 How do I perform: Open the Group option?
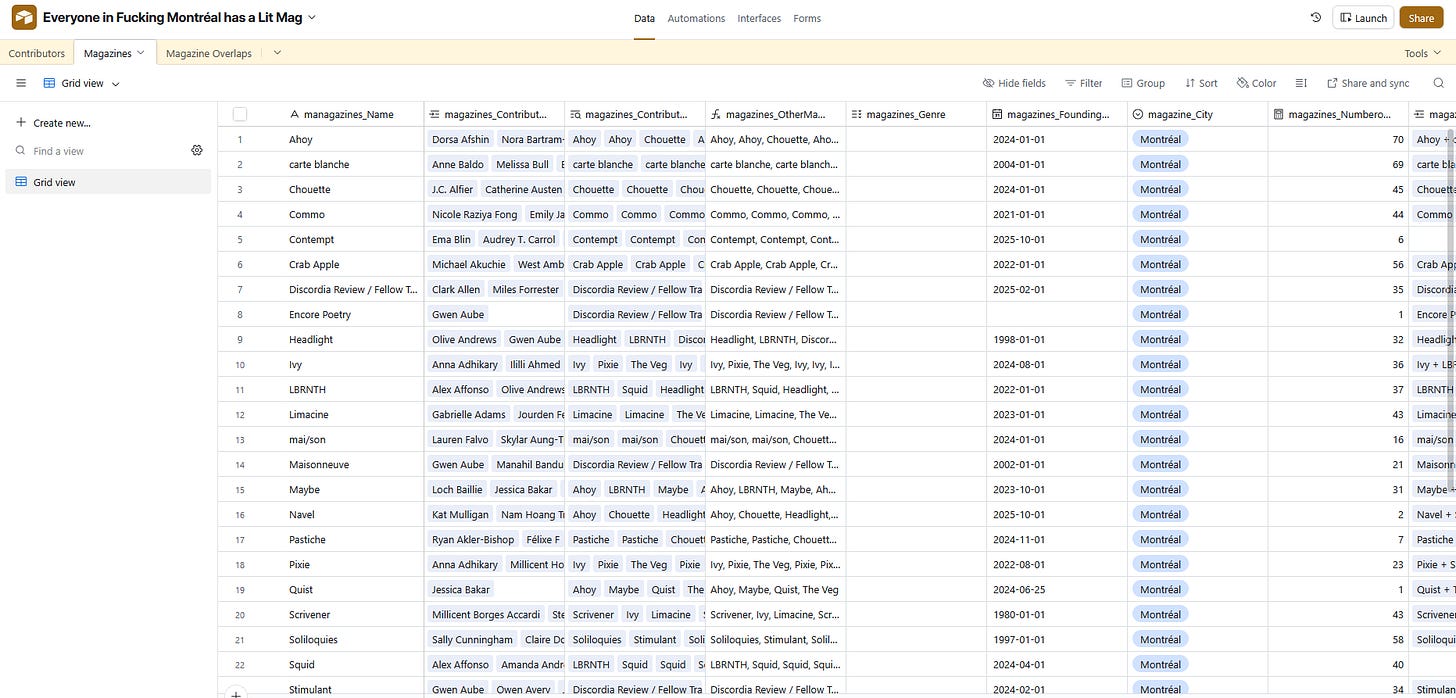tap(1143, 84)
